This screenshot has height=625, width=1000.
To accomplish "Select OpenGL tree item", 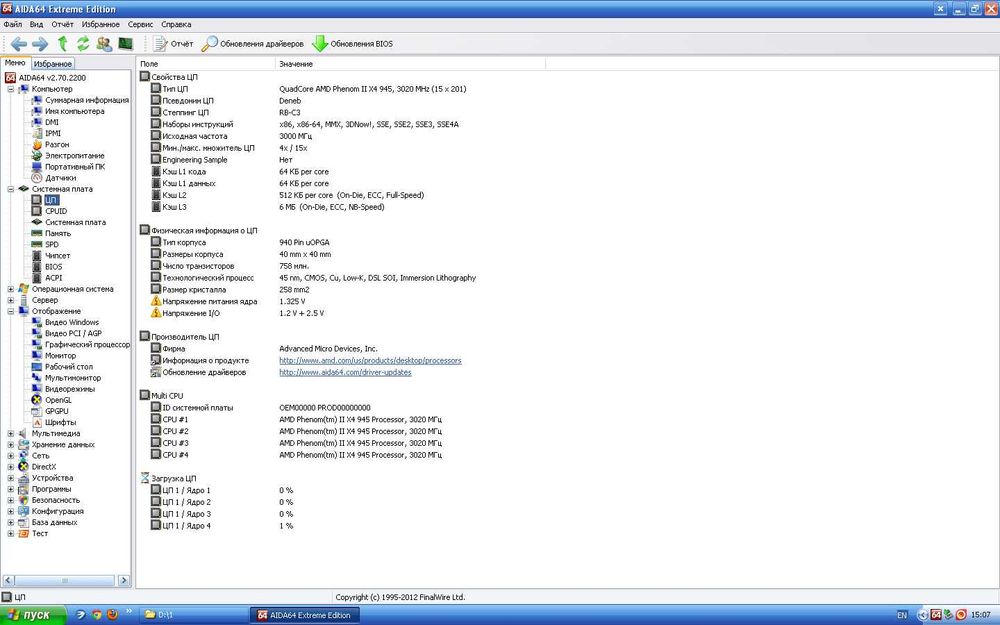I will (58, 400).
